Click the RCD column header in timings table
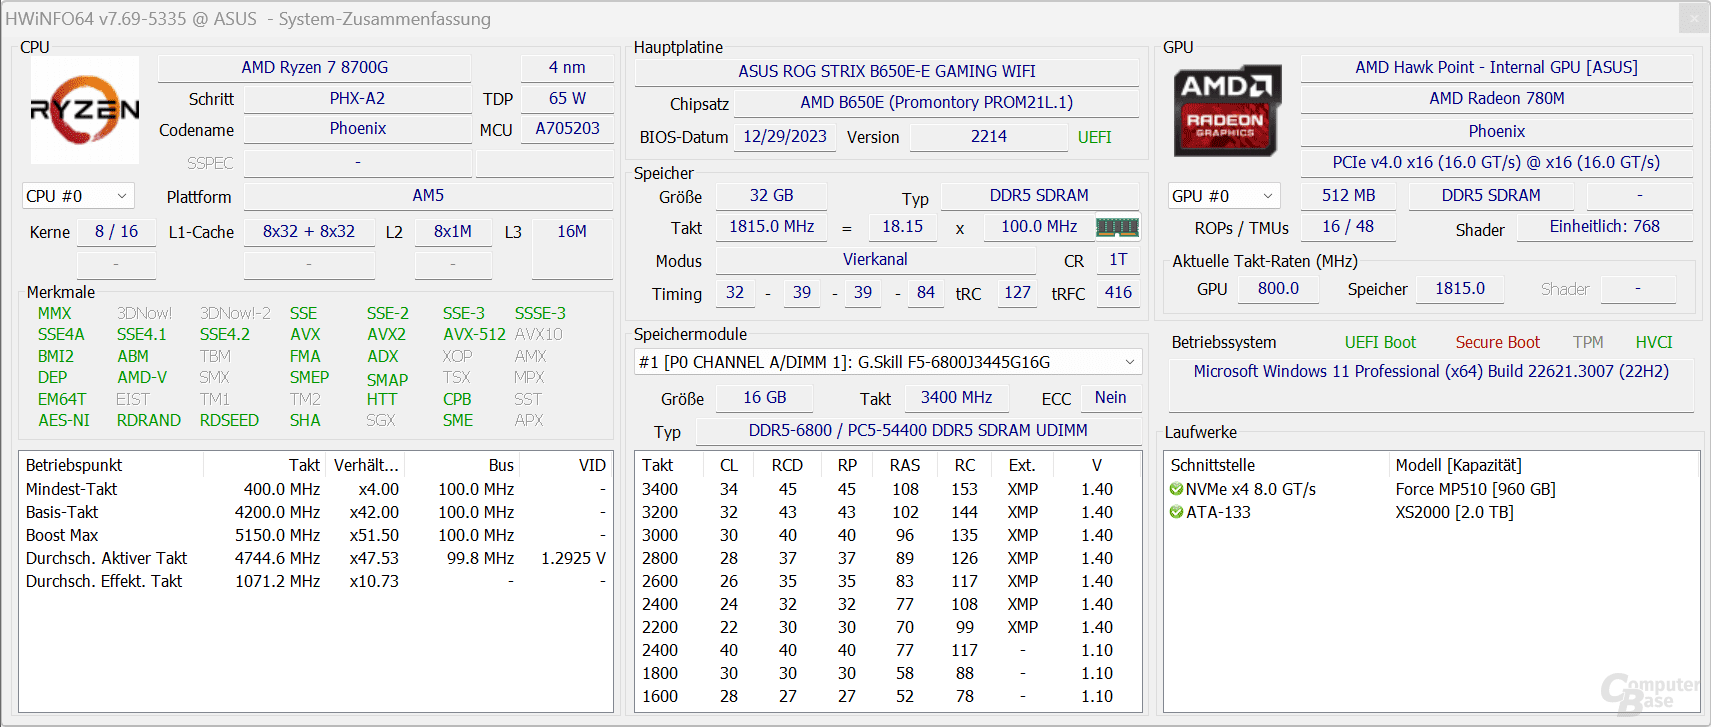Image resolution: width=1711 pixels, height=727 pixels. click(787, 465)
